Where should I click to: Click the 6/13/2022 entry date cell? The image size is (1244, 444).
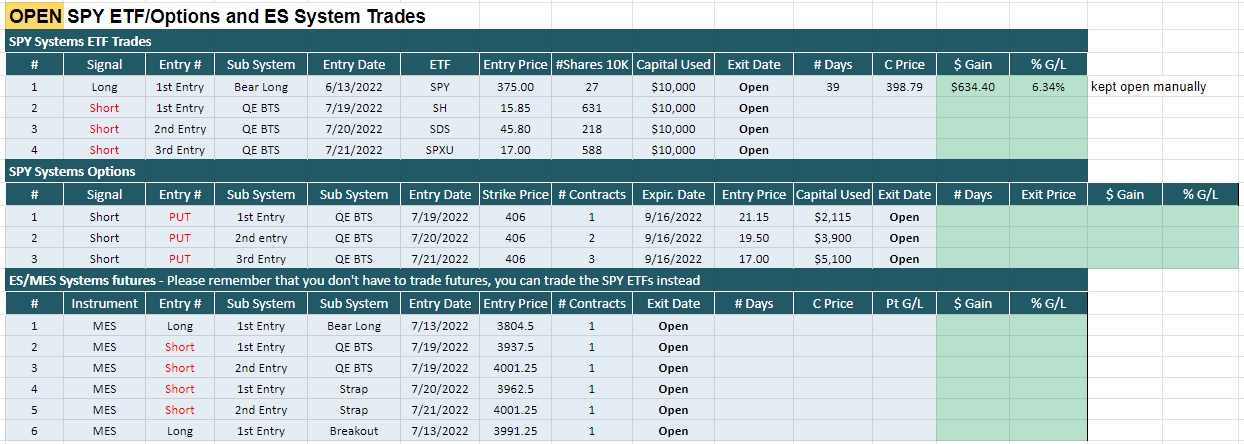(353, 87)
